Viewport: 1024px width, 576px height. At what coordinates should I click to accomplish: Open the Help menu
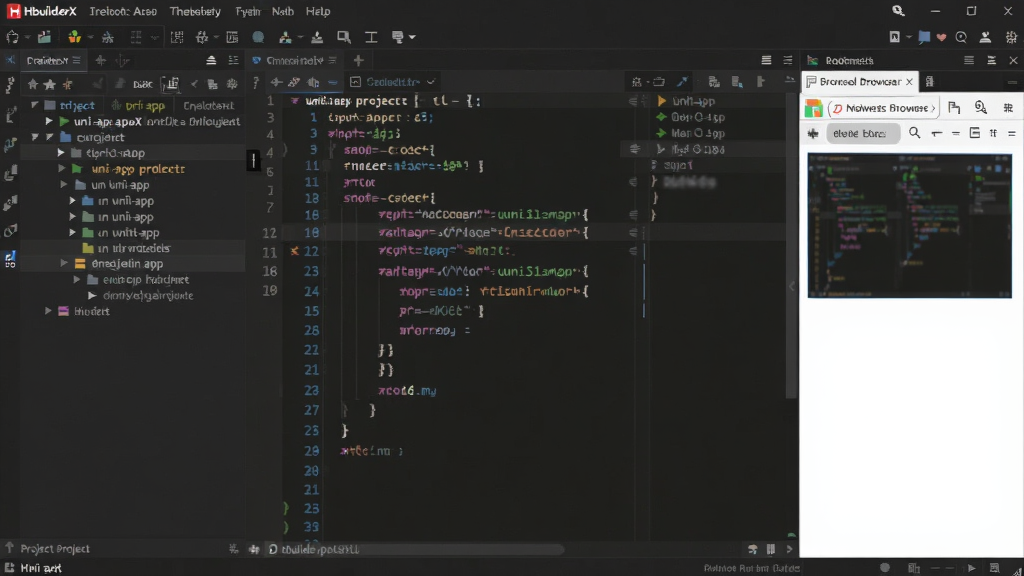pyautogui.click(x=318, y=11)
